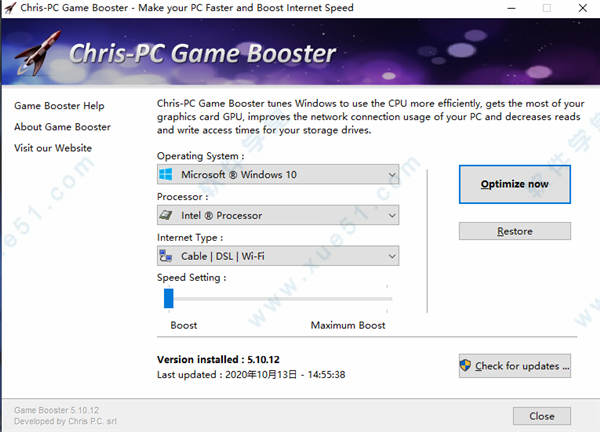Close the window with the title bar X
This screenshot has height=432, width=600.
tap(584, 8)
